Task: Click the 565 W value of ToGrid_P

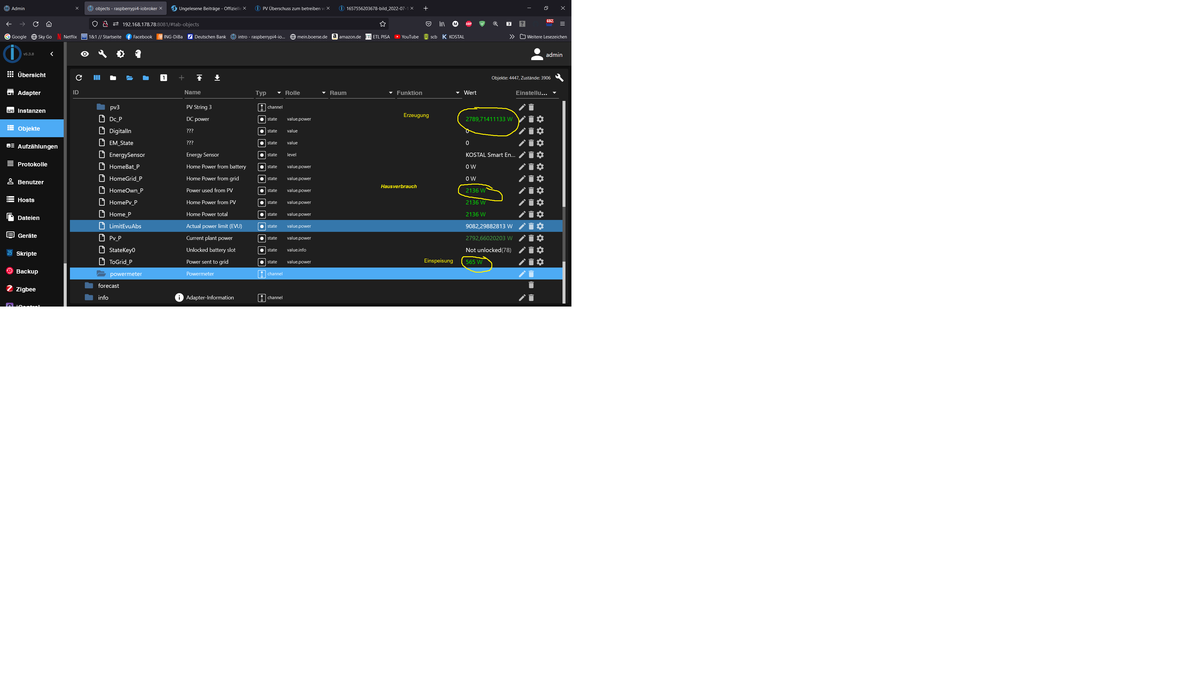Action: click(x=474, y=262)
